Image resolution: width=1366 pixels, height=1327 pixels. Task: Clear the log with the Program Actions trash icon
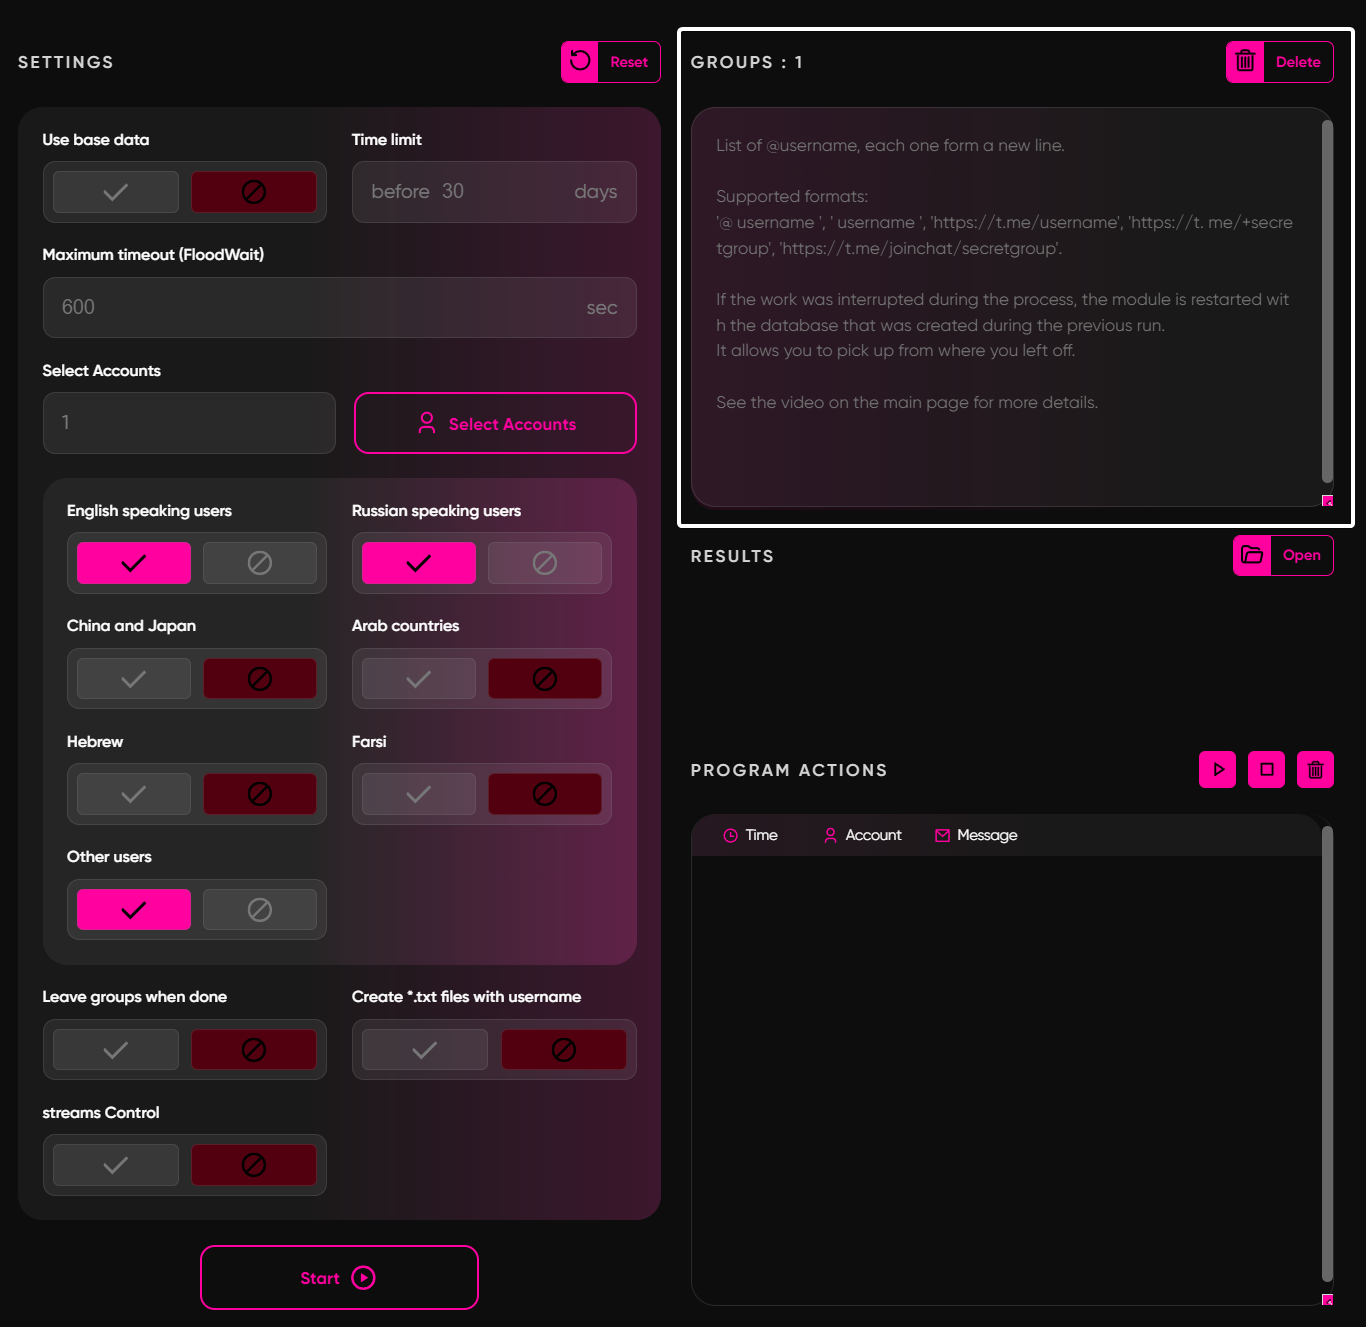pyautogui.click(x=1315, y=770)
